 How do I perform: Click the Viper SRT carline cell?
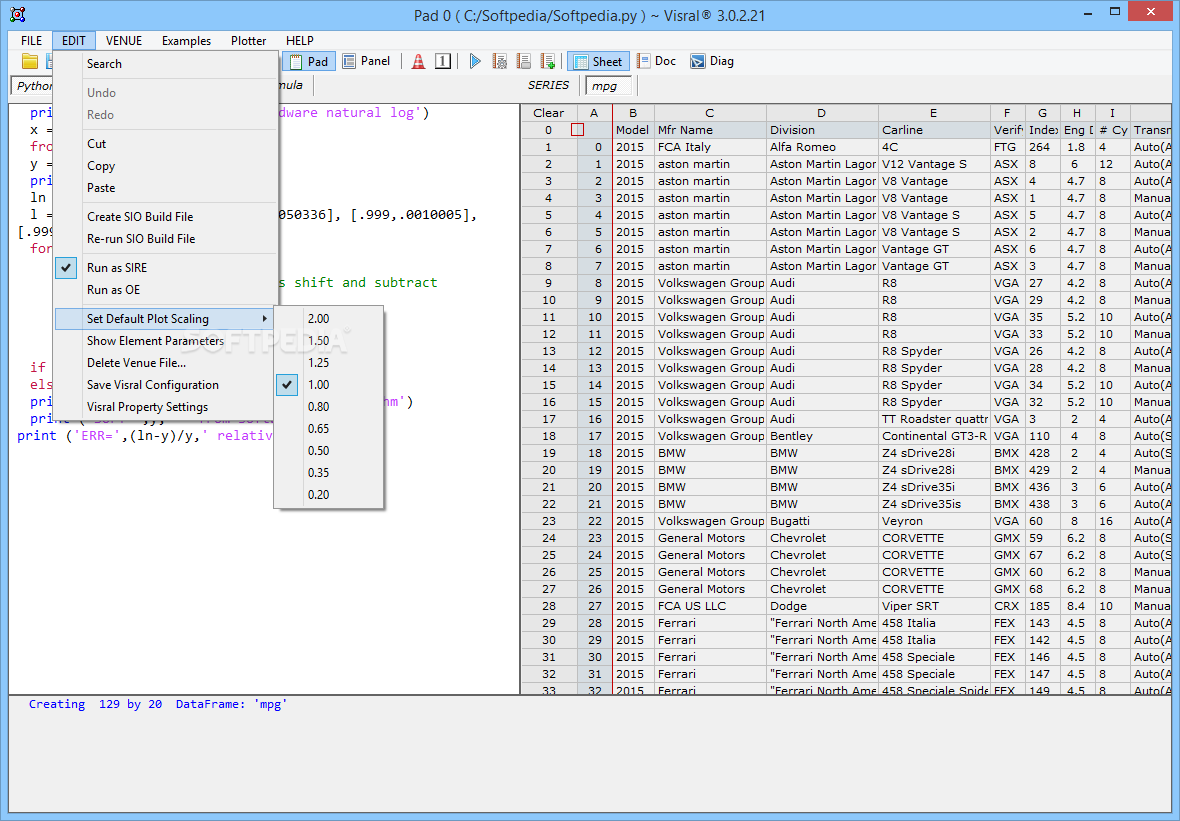[x=934, y=607]
